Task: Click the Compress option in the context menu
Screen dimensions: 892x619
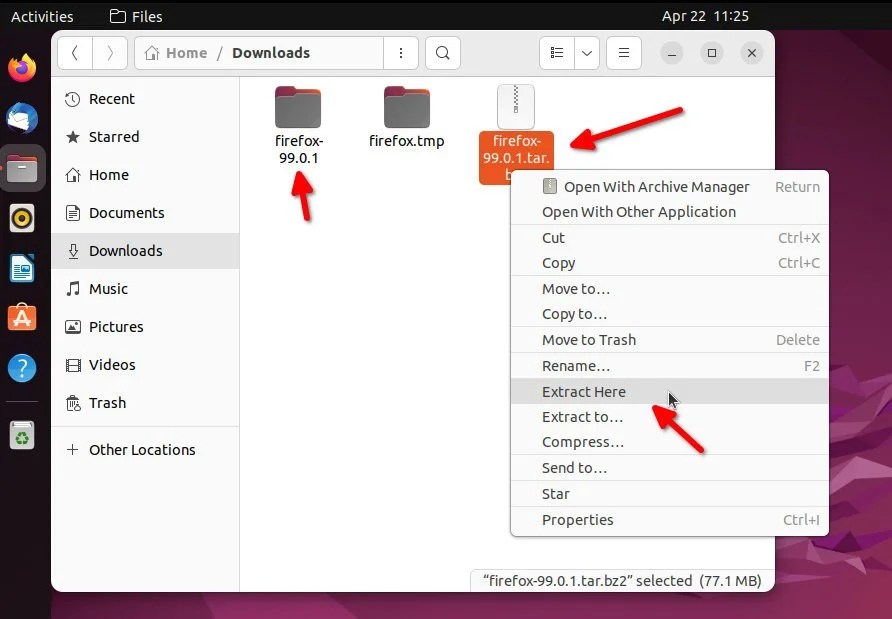Action: click(580, 441)
